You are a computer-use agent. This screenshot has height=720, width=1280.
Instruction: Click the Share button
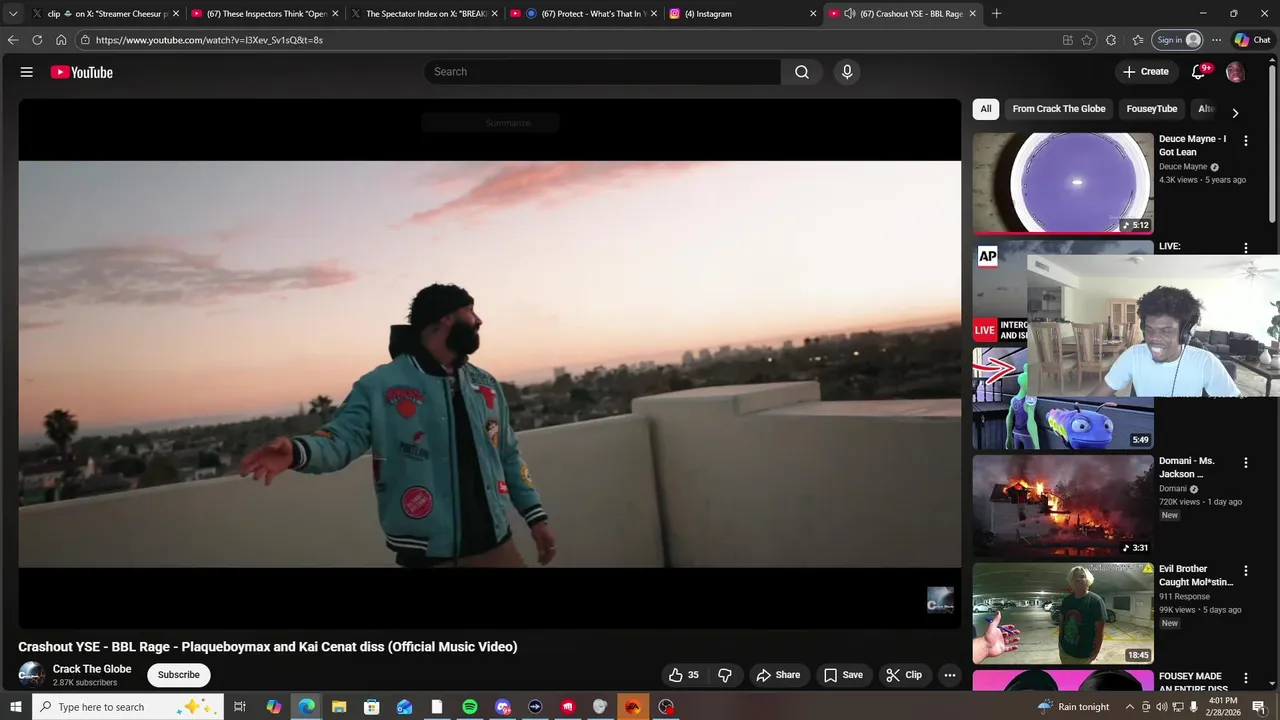click(778, 675)
